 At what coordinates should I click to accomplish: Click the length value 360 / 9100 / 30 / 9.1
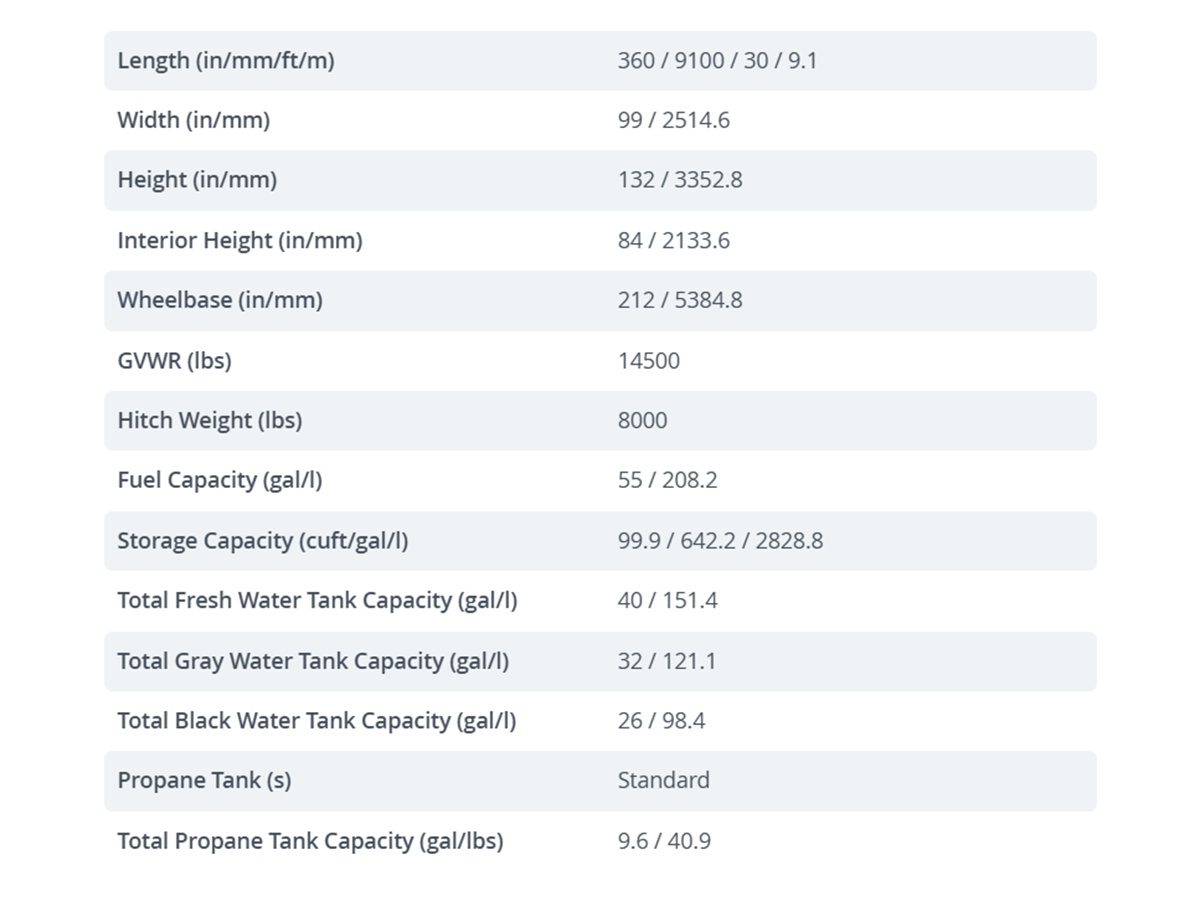coord(717,61)
